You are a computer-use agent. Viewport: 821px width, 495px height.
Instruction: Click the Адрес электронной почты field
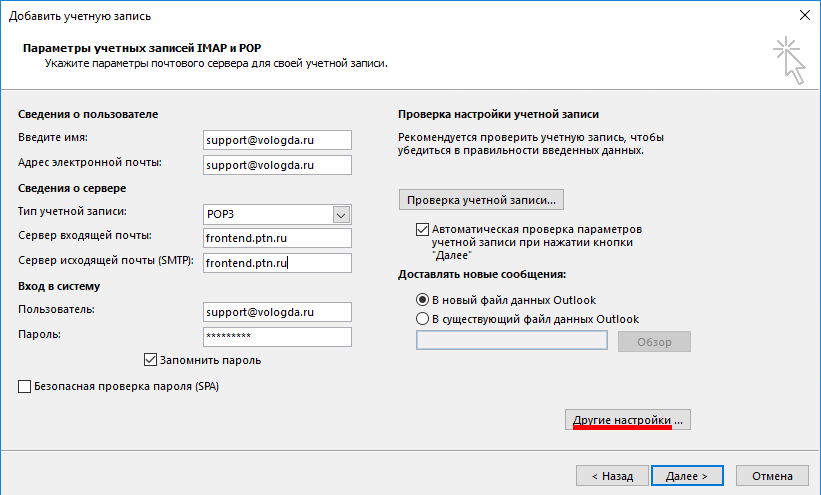coord(275,165)
